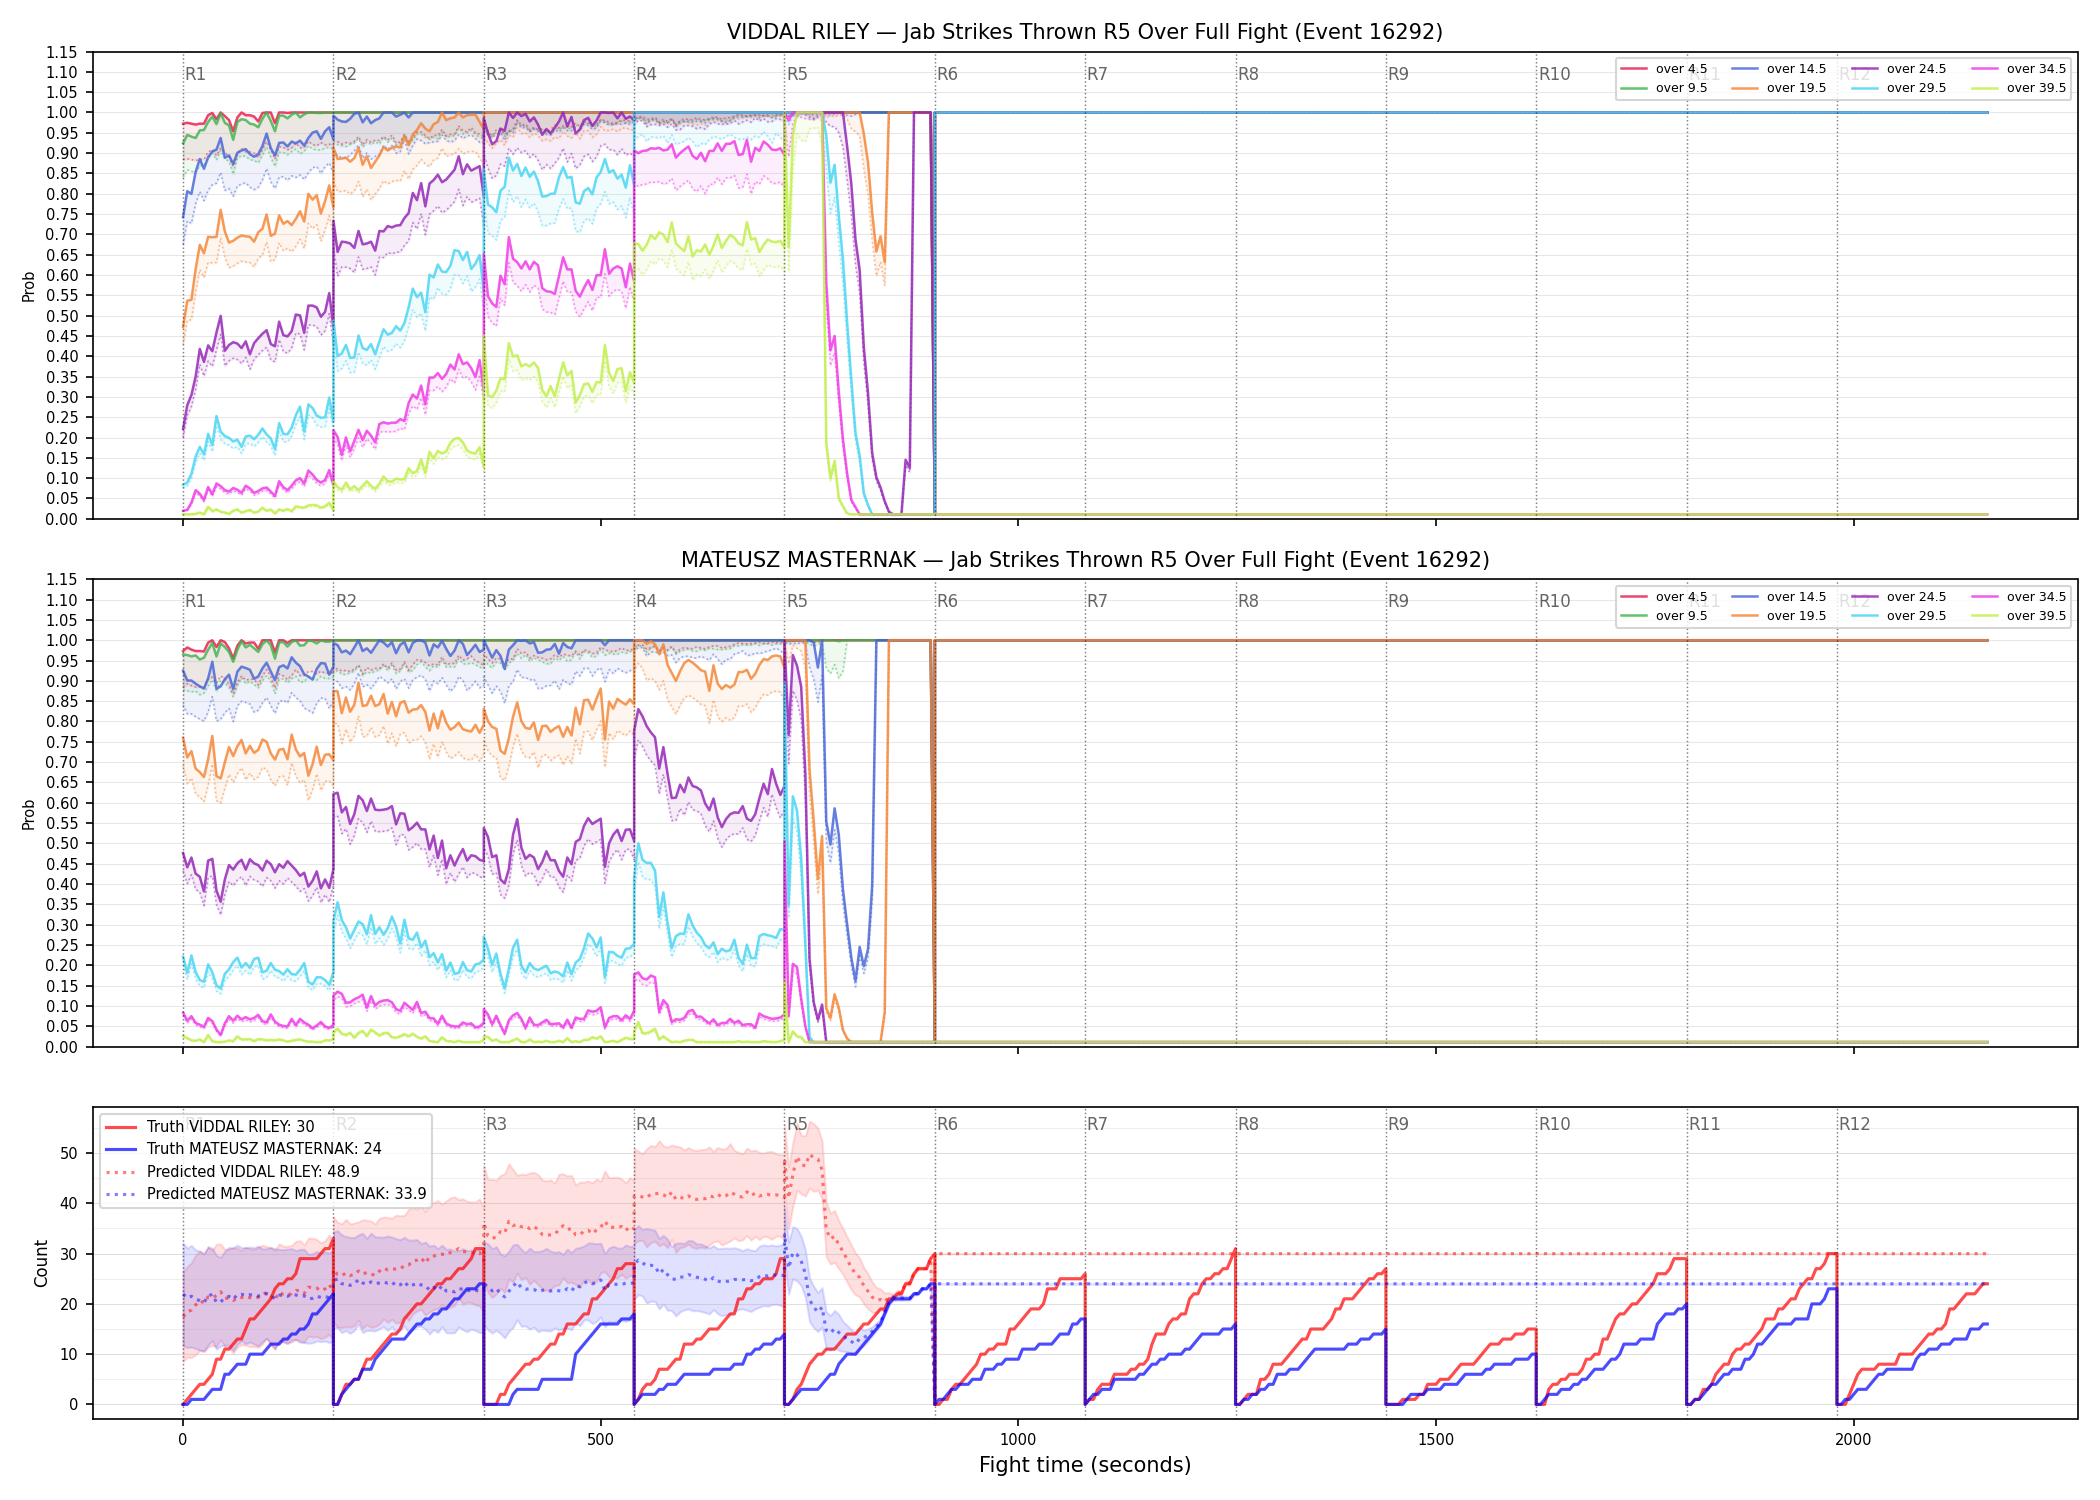
Task: Click the R6 round marker in top chart
Action: [x=947, y=74]
